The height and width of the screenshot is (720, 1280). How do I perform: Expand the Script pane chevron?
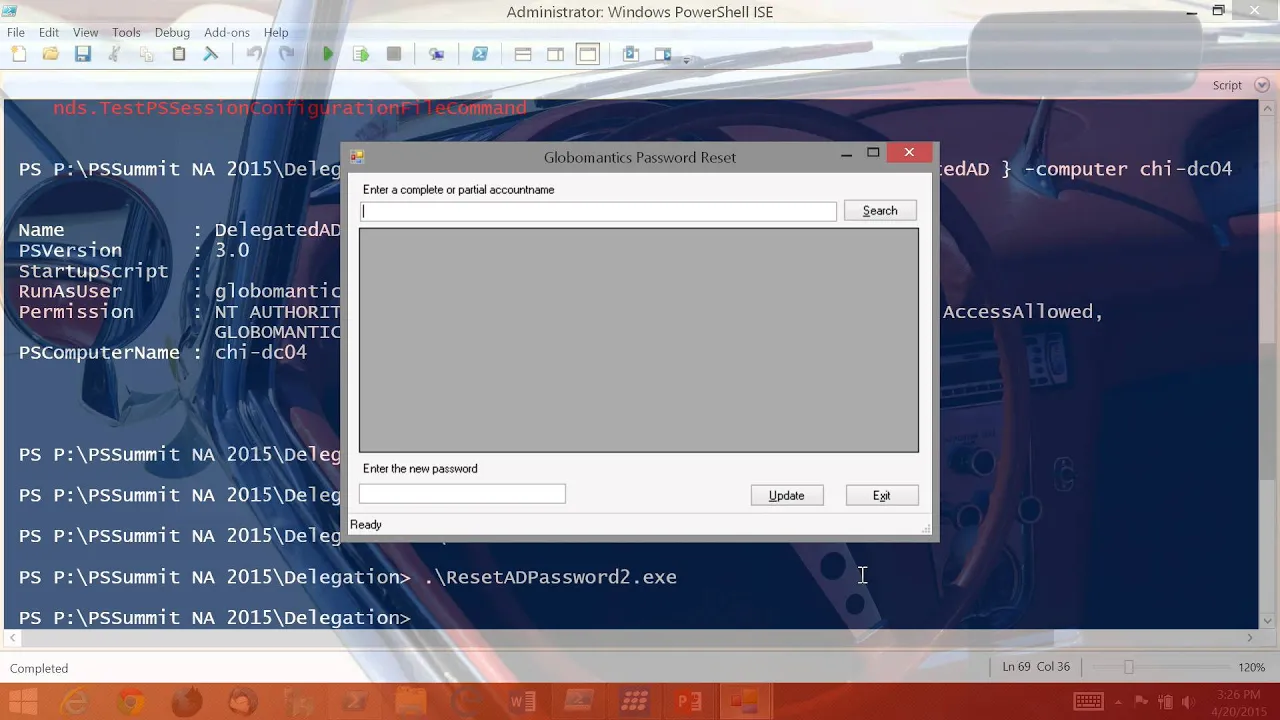(x=1263, y=85)
